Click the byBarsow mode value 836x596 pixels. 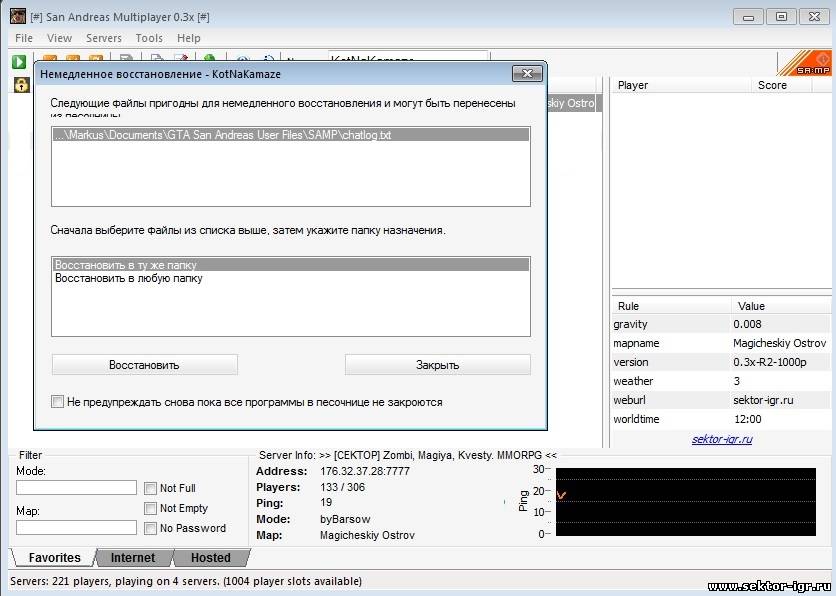(345, 519)
